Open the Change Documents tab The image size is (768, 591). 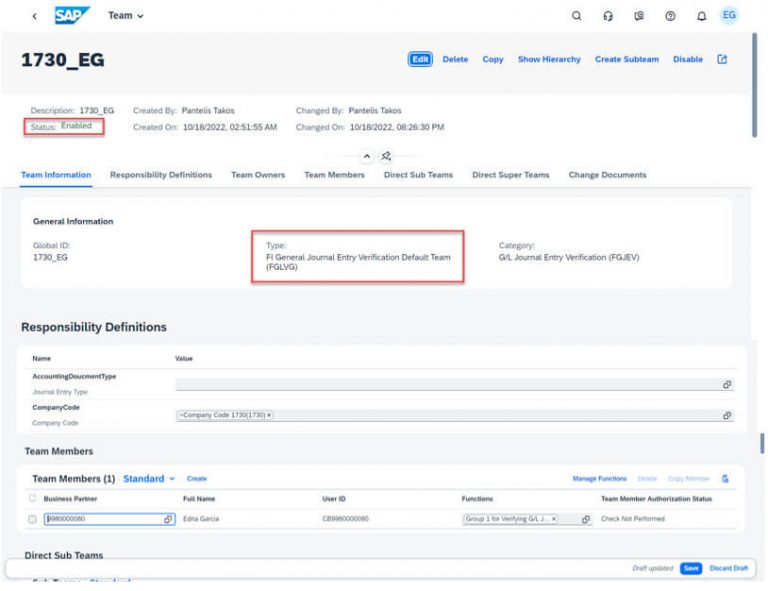[607, 175]
